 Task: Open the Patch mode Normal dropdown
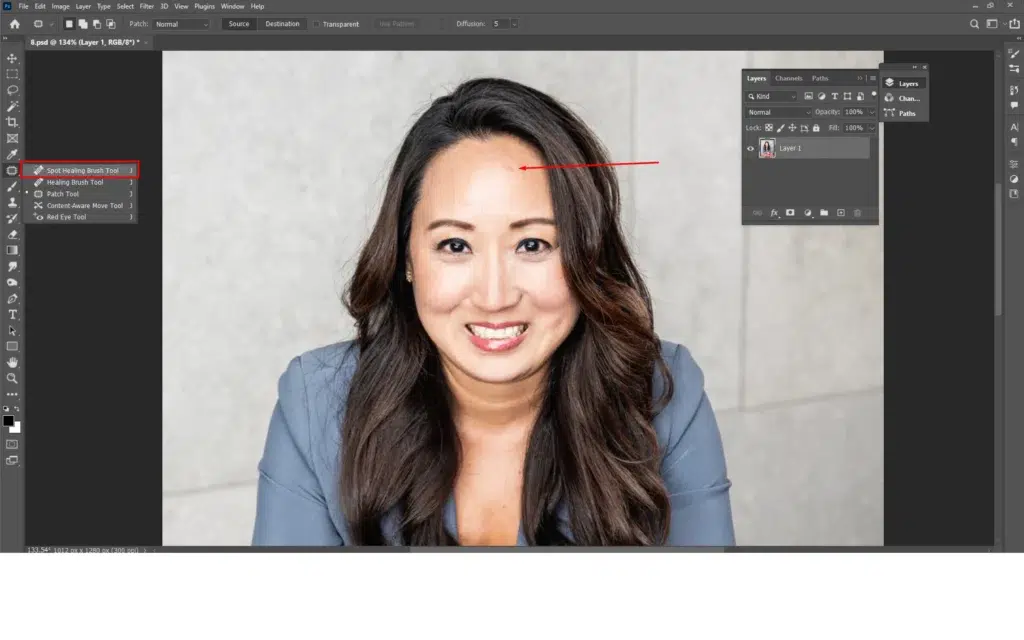(x=181, y=24)
